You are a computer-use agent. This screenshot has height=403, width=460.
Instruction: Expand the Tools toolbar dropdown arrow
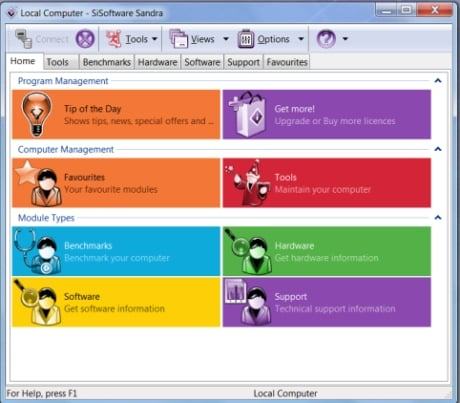155,39
